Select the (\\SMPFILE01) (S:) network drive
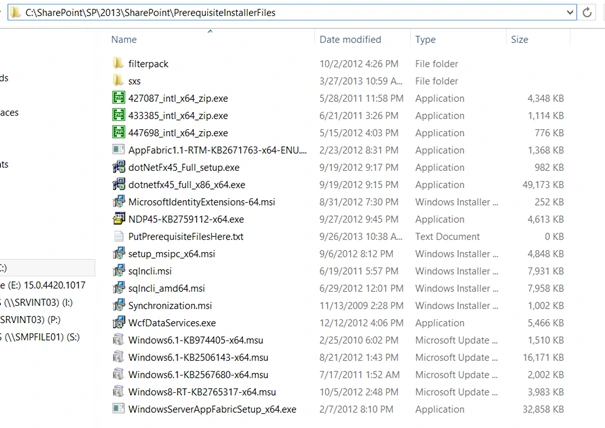The width and height of the screenshot is (605, 428). point(40,337)
